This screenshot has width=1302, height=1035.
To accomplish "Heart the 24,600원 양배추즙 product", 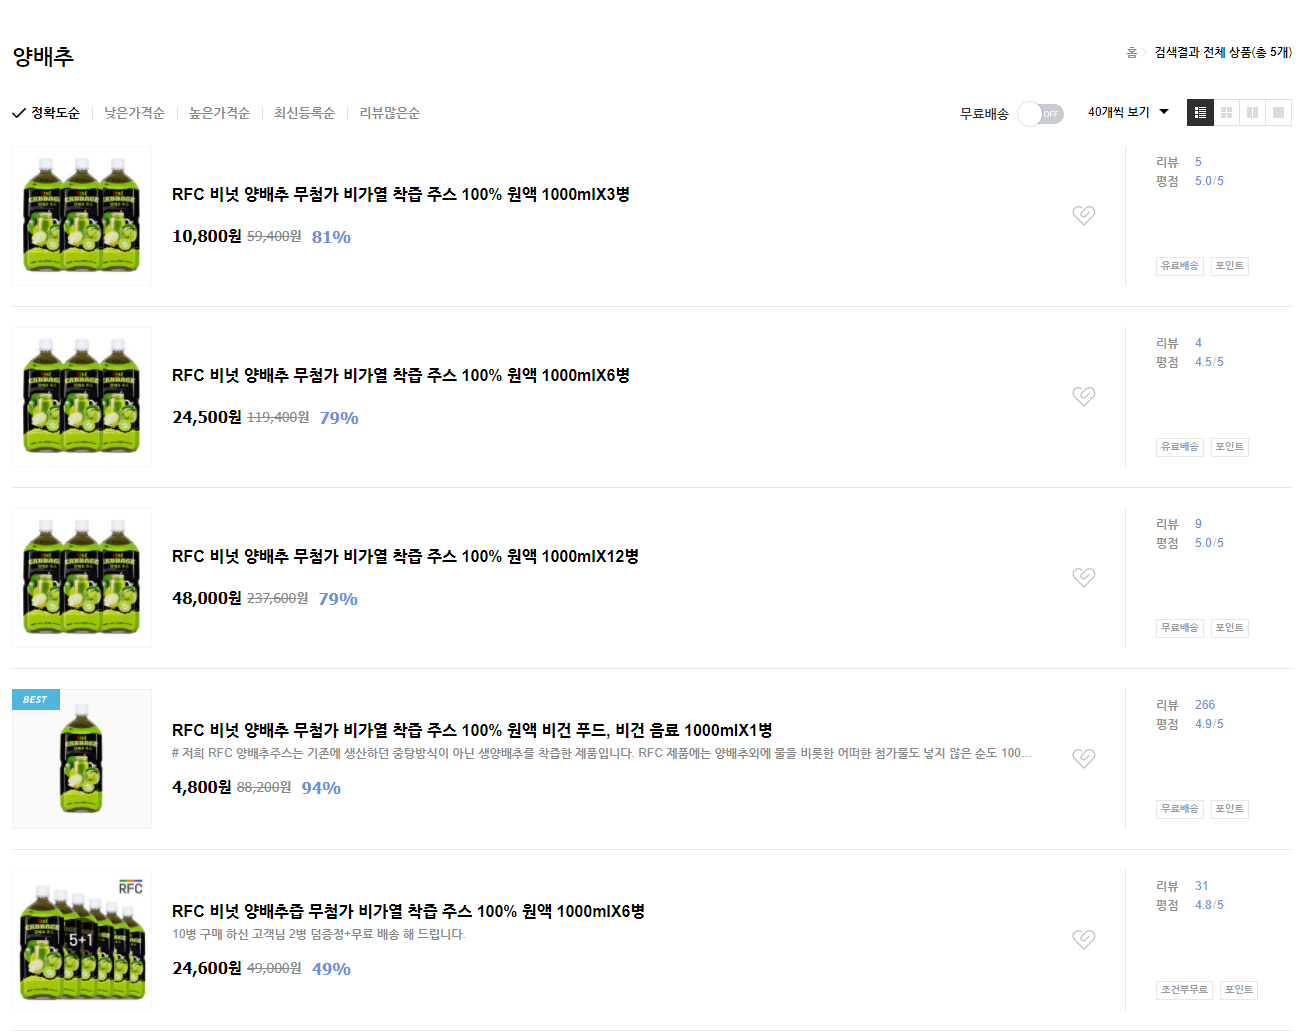I will [1084, 939].
